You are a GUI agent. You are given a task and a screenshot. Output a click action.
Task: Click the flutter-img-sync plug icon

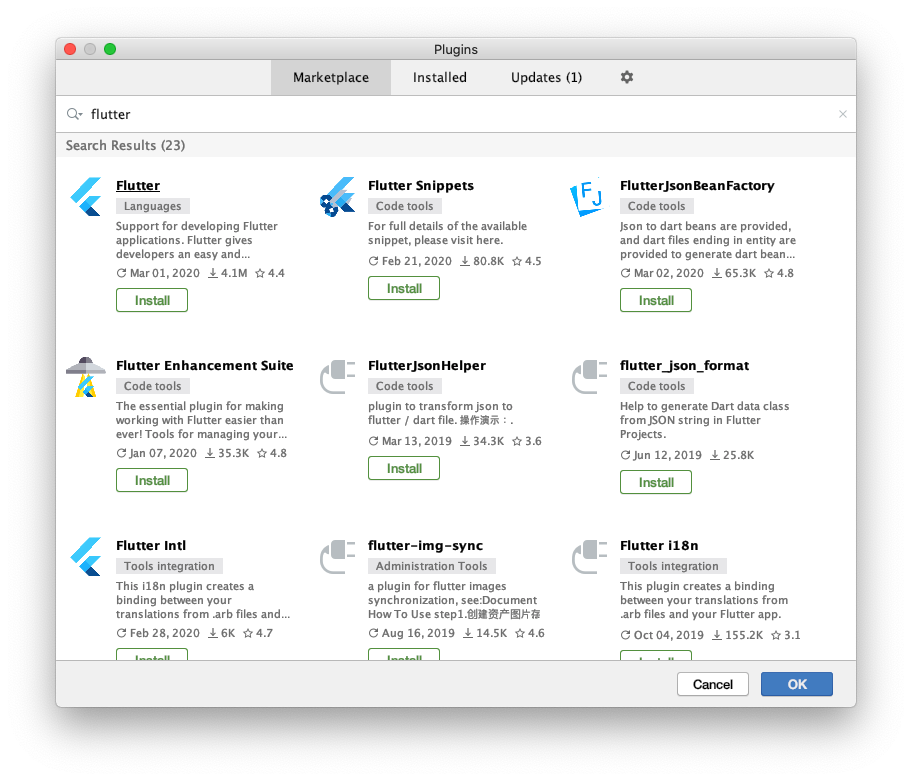click(x=337, y=557)
